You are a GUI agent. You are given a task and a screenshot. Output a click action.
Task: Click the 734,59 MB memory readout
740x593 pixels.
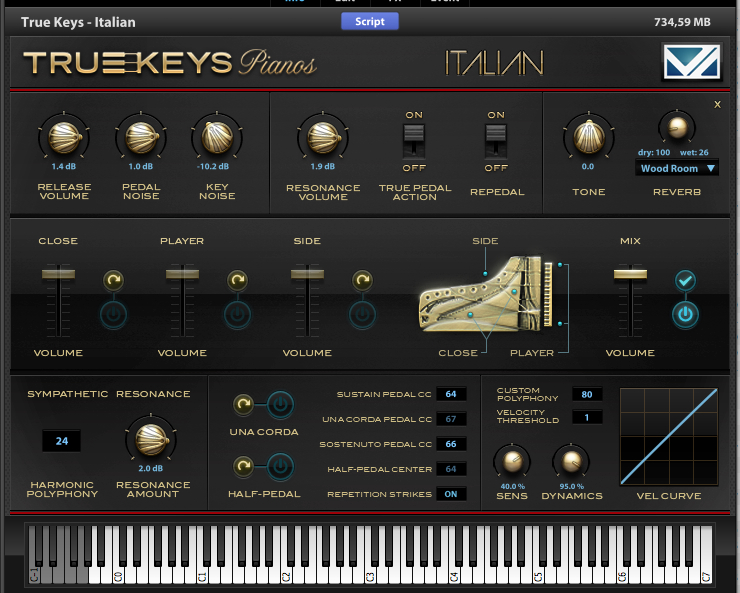[x=682, y=22]
